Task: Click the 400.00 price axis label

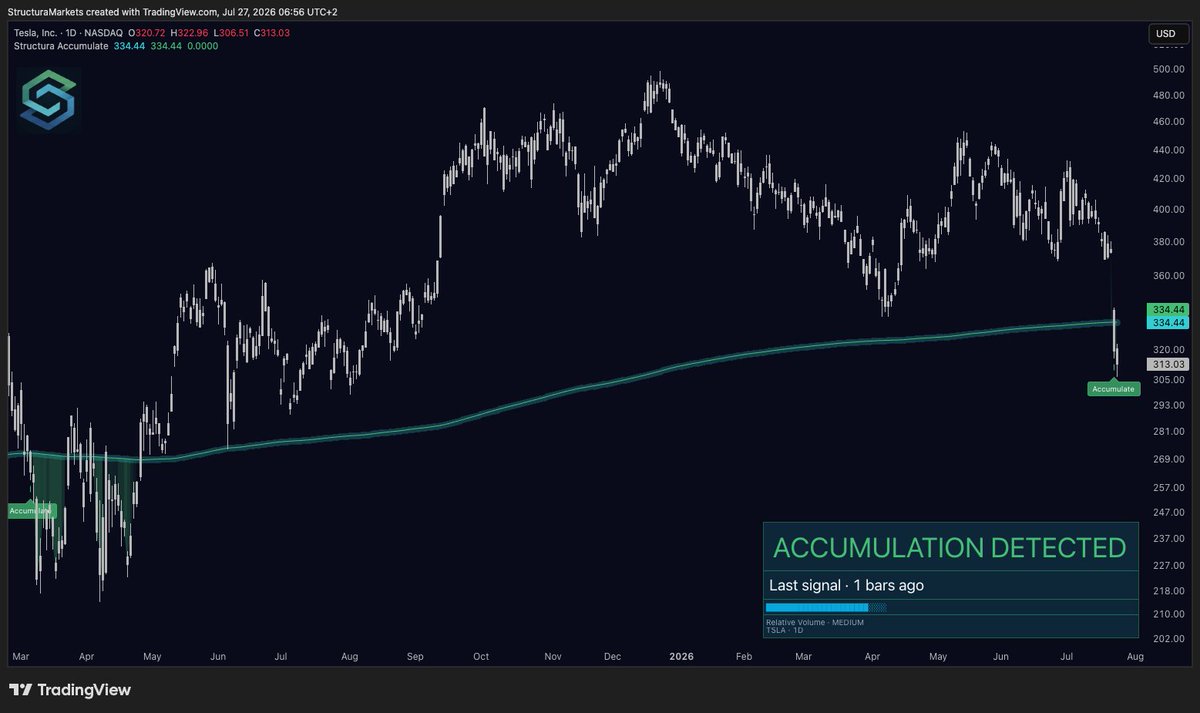Action: pos(1168,210)
